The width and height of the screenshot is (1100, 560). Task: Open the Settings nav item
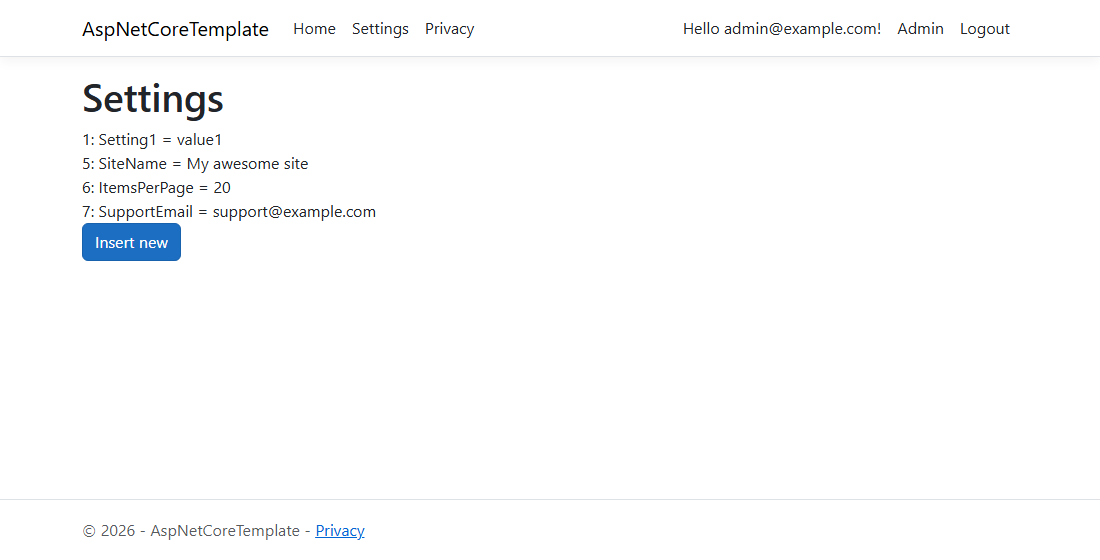click(x=380, y=29)
